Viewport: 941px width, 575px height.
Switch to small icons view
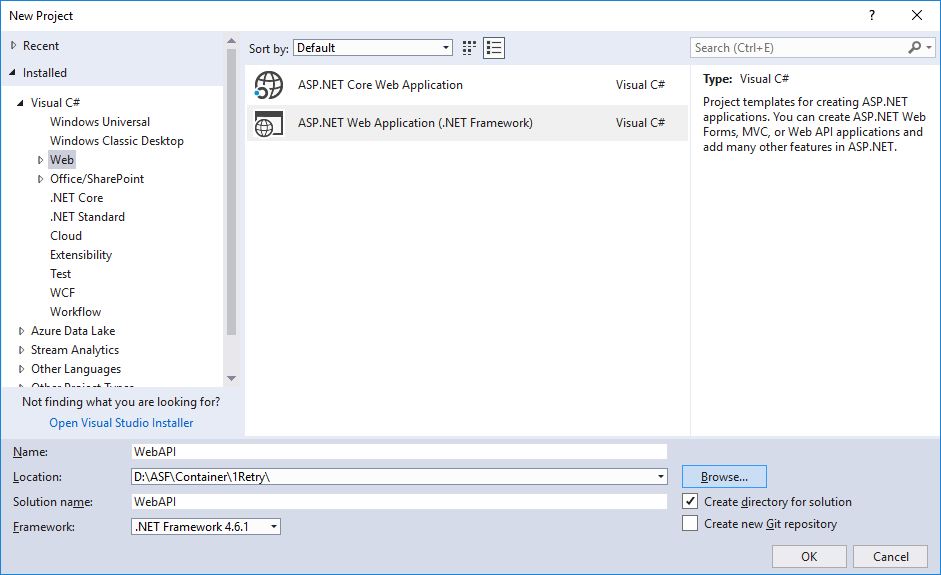469,48
